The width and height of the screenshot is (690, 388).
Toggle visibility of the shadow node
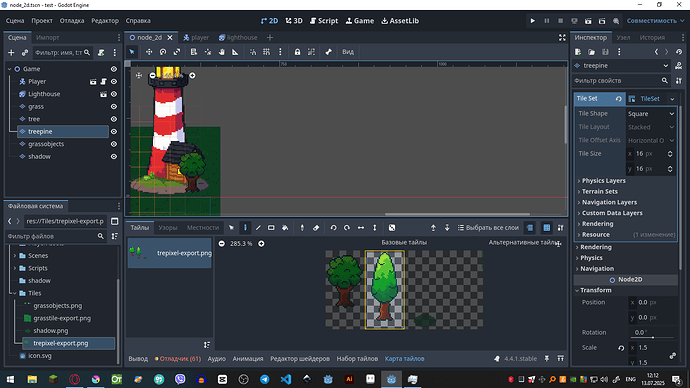114,157
